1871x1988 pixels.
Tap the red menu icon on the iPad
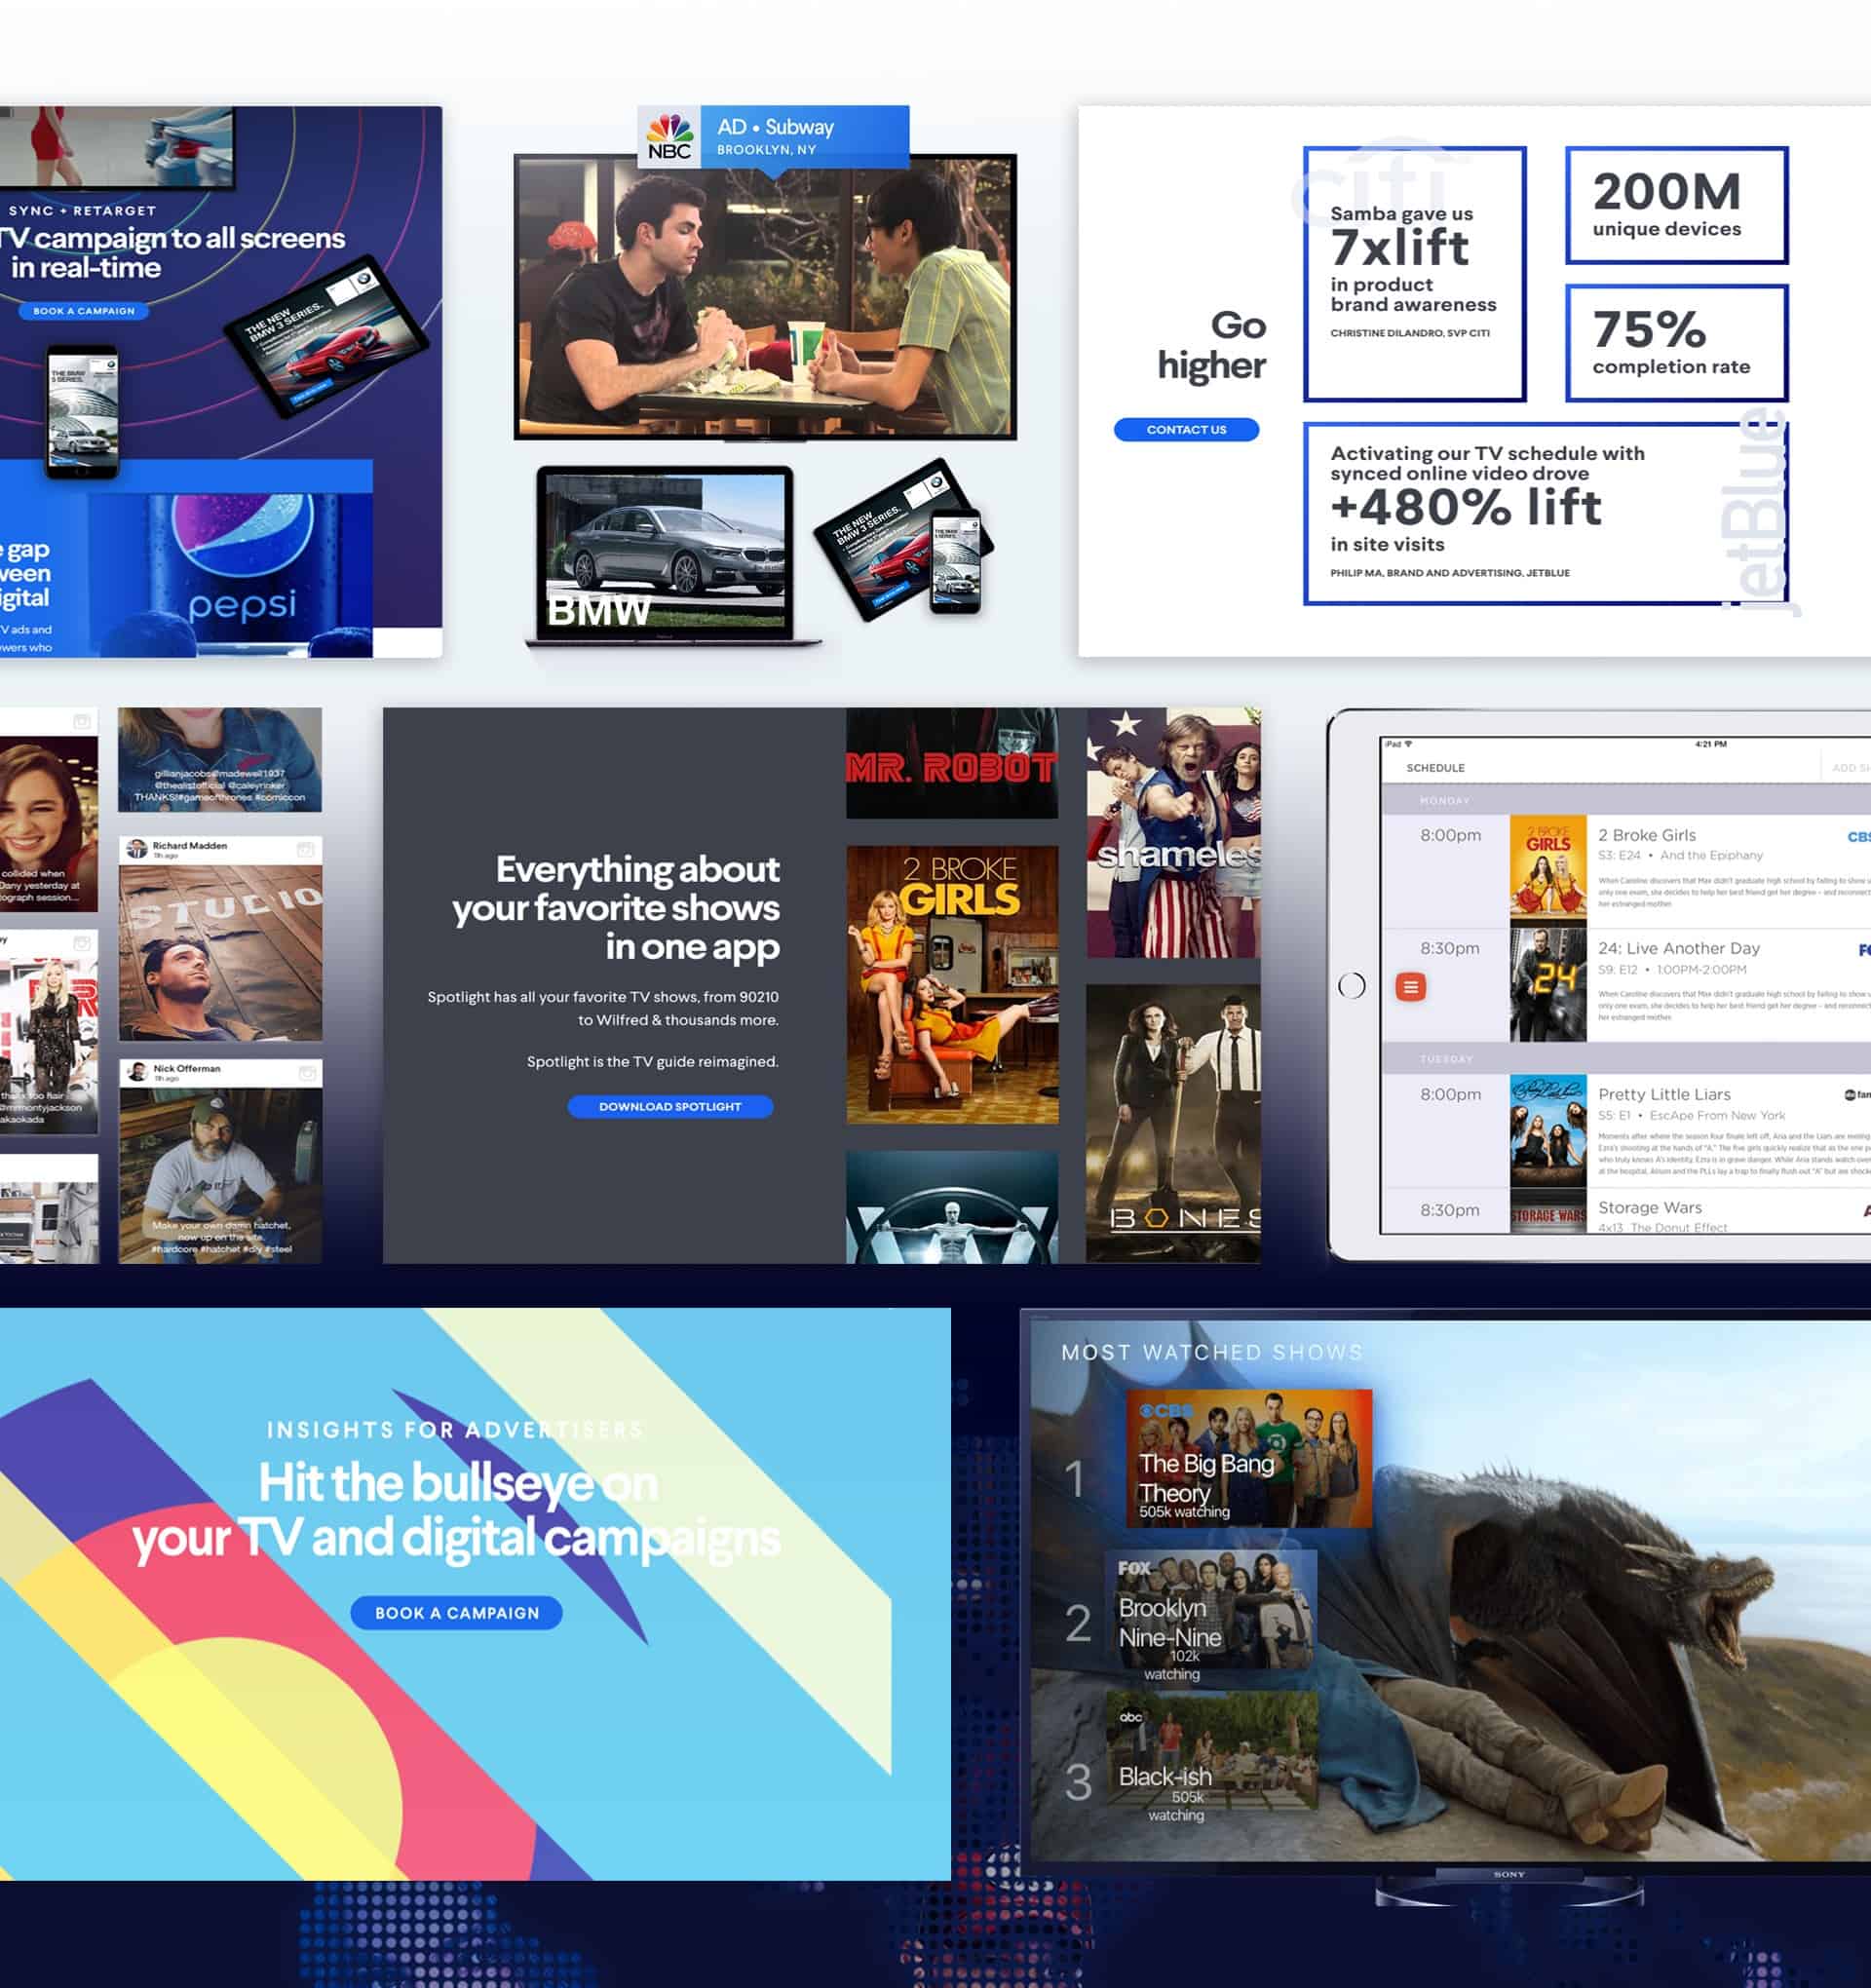(x=1411, y=987)
